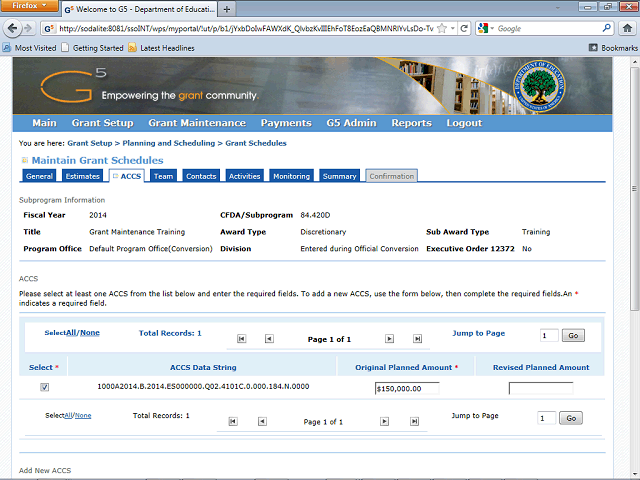
Task: Go to first page in lower pager
Action: point(233,421)
